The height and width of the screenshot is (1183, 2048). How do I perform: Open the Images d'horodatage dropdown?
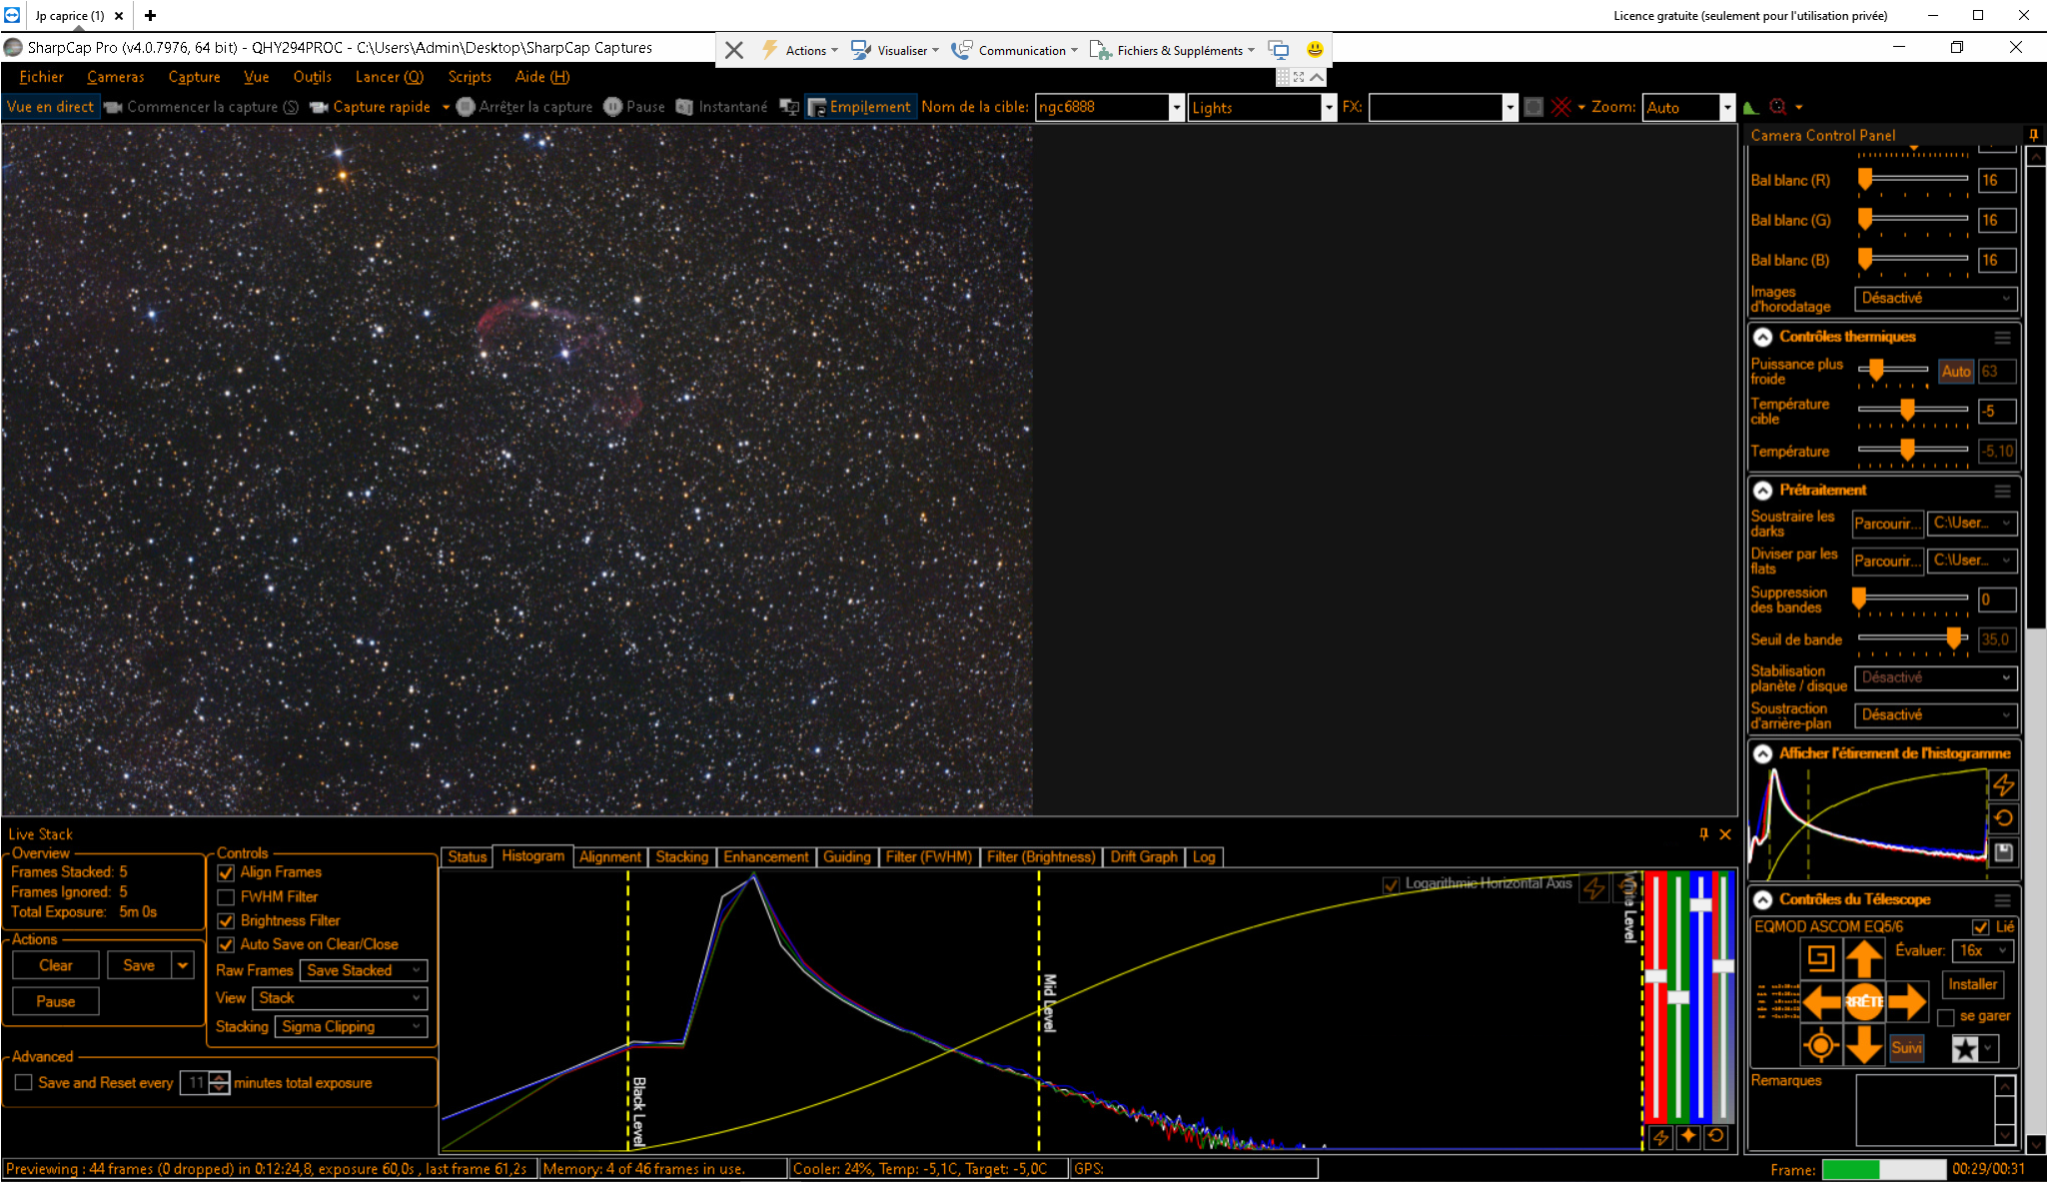(1935, 298)
